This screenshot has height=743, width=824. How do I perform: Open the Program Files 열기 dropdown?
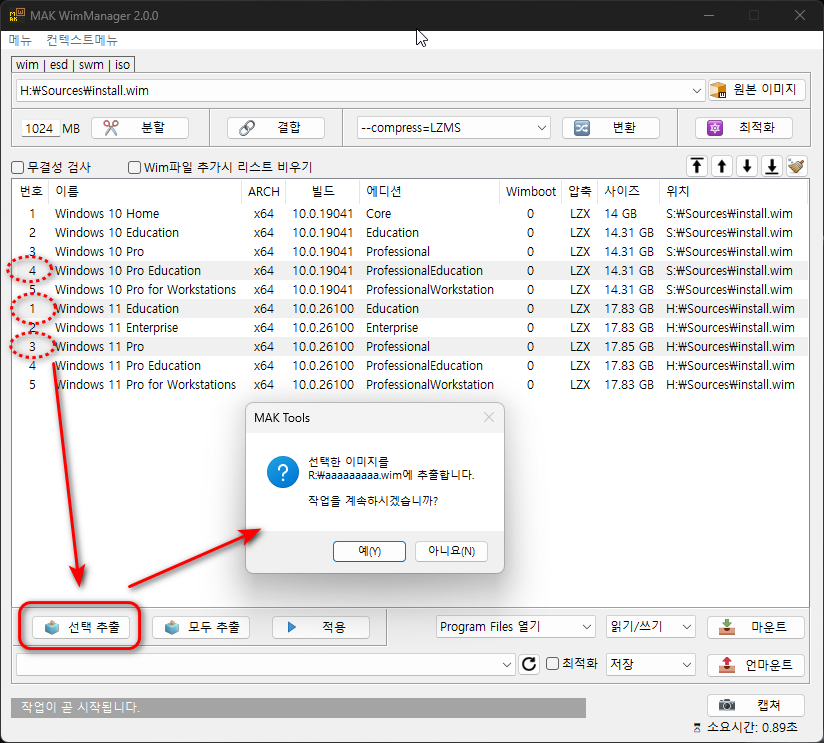516,627
